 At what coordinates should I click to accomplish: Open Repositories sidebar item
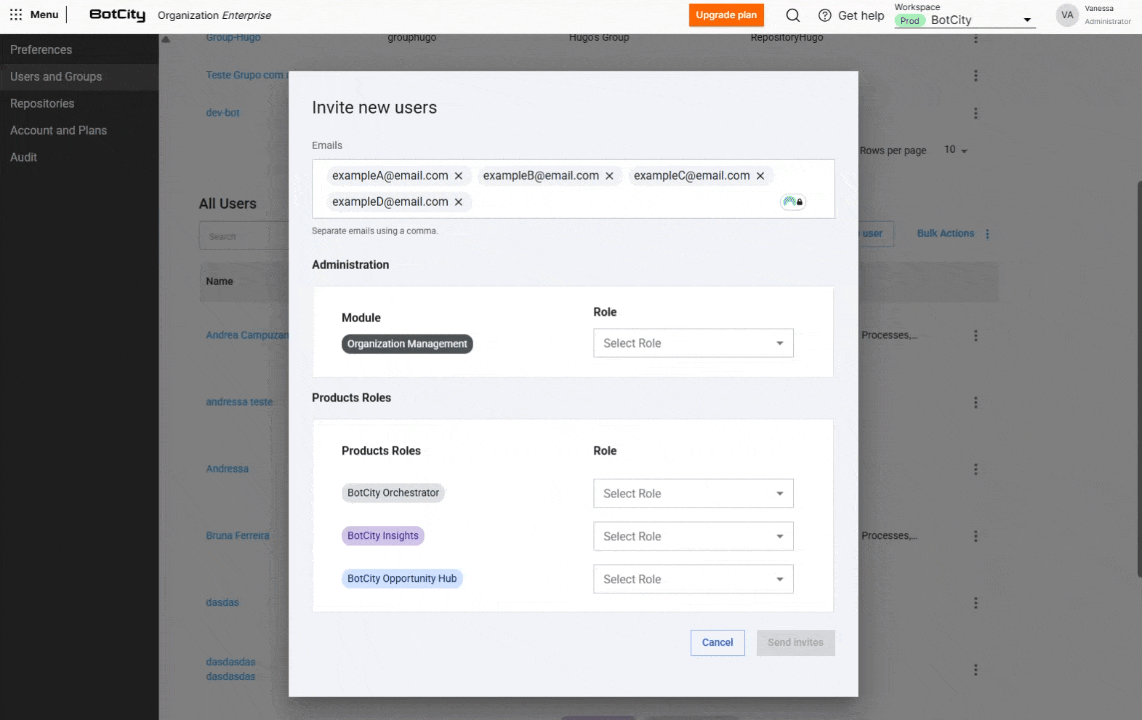click(x=42, y=104)
